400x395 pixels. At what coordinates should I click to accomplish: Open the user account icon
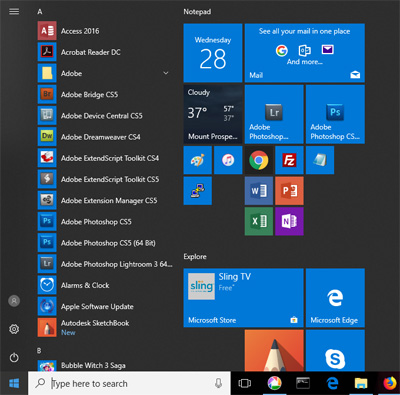click(x=14, y=301)
